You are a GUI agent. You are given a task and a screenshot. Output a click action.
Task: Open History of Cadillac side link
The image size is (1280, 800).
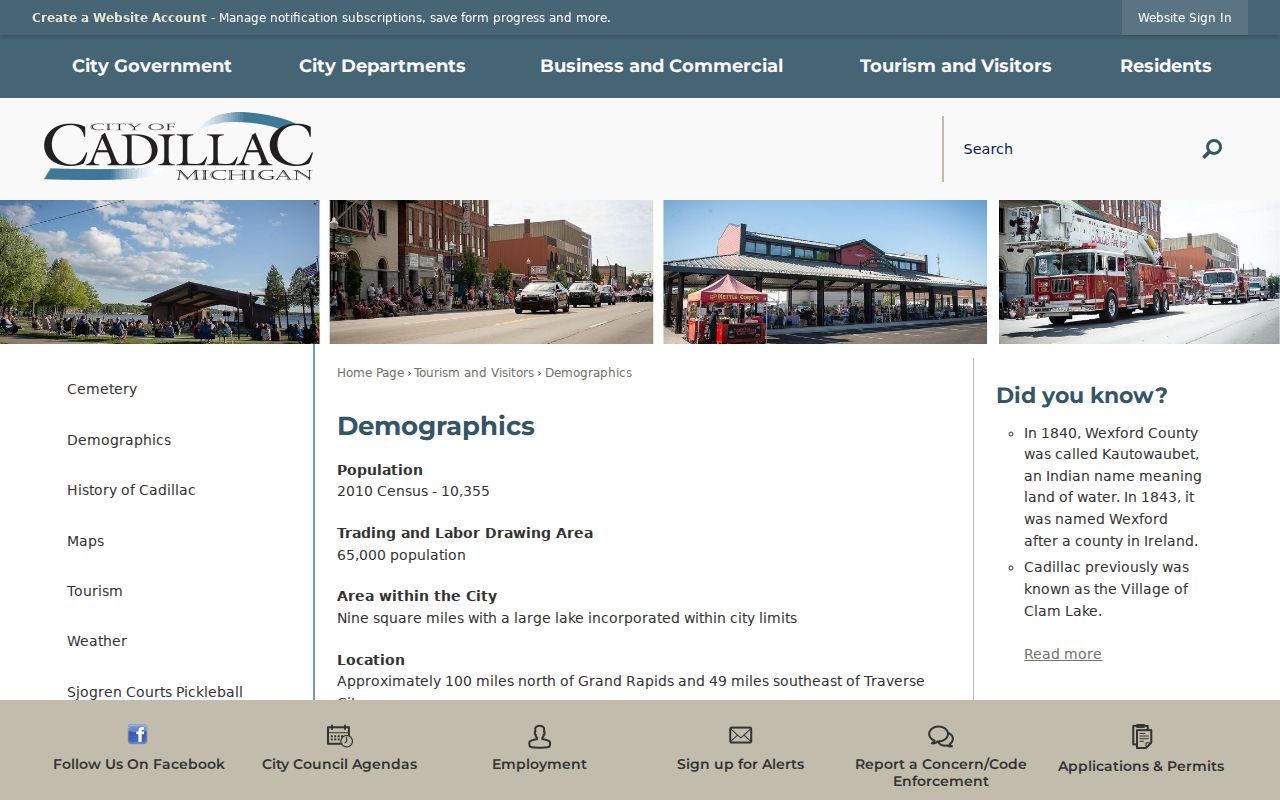[131, 490]
